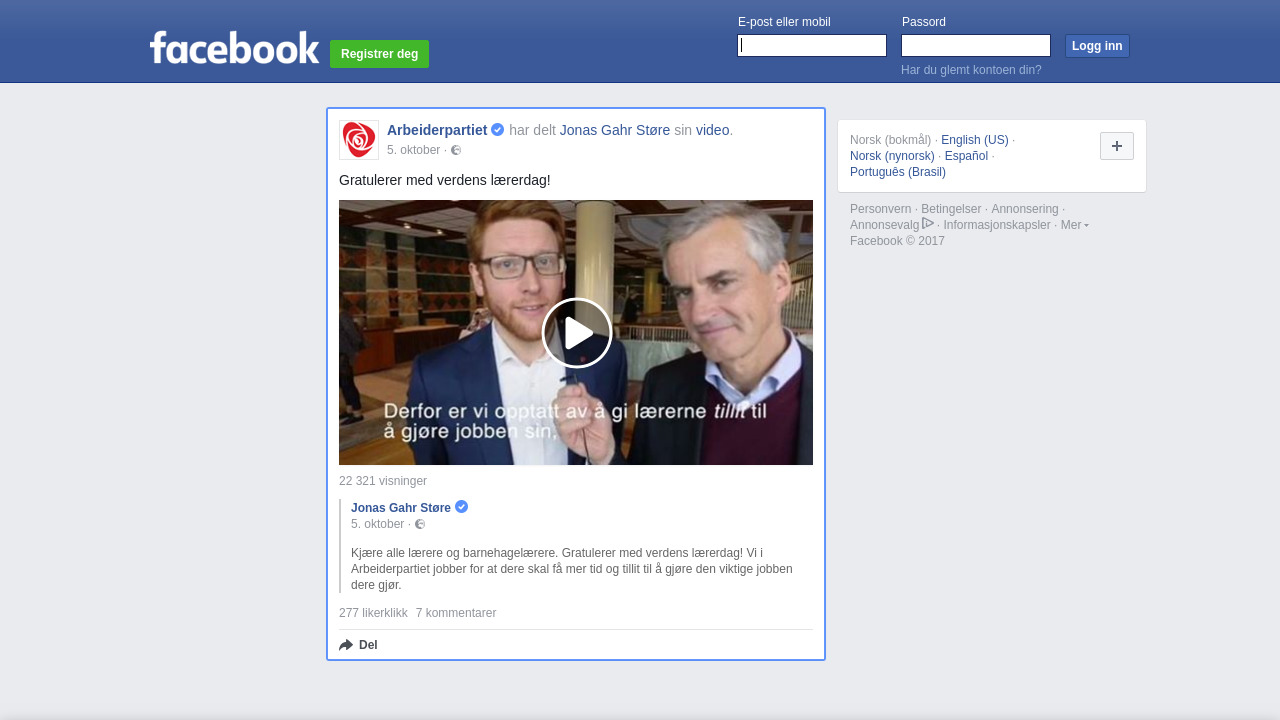Click the AdChoices triangle icon
1280x720 pixels.
coord(928,224)
